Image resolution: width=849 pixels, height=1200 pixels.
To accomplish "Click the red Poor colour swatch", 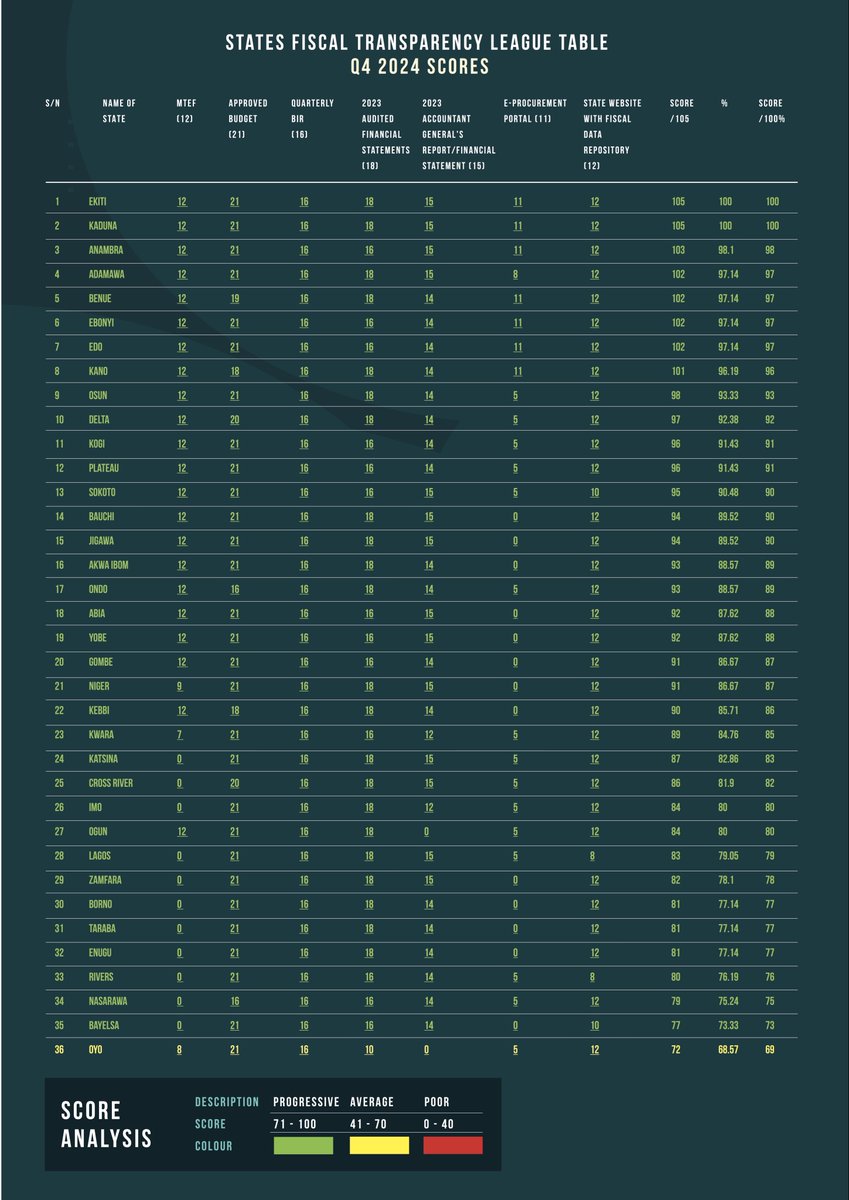I will [453, 1145].
